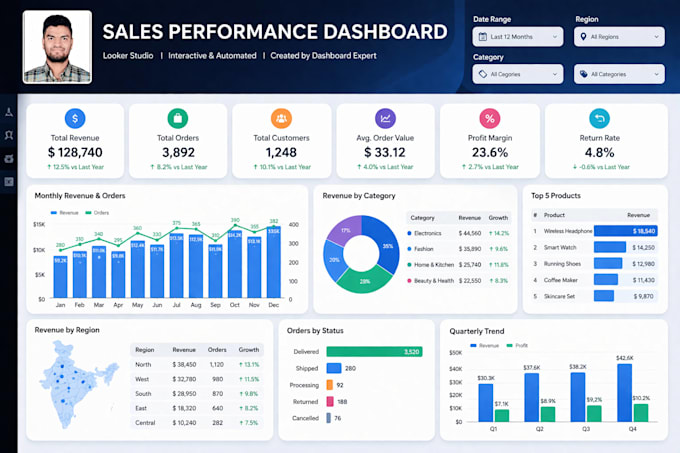Select the North region row
Viewport: 680px width, 453px height.
197,365
